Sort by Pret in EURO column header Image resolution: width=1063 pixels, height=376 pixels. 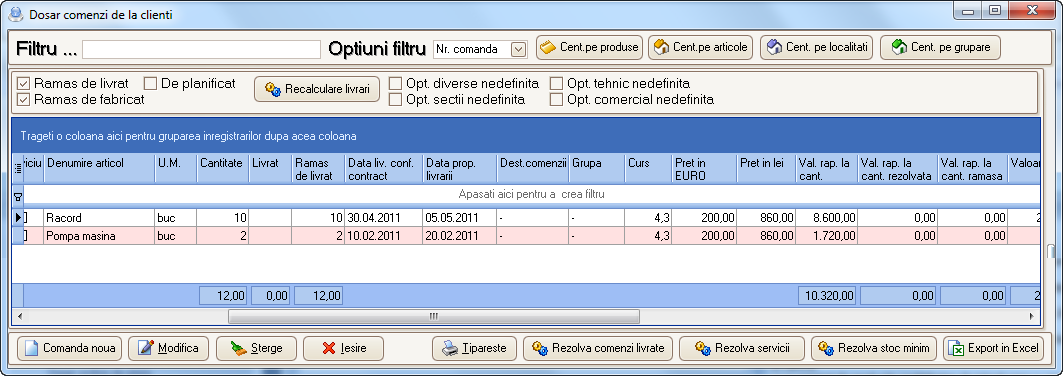point(704,169)
